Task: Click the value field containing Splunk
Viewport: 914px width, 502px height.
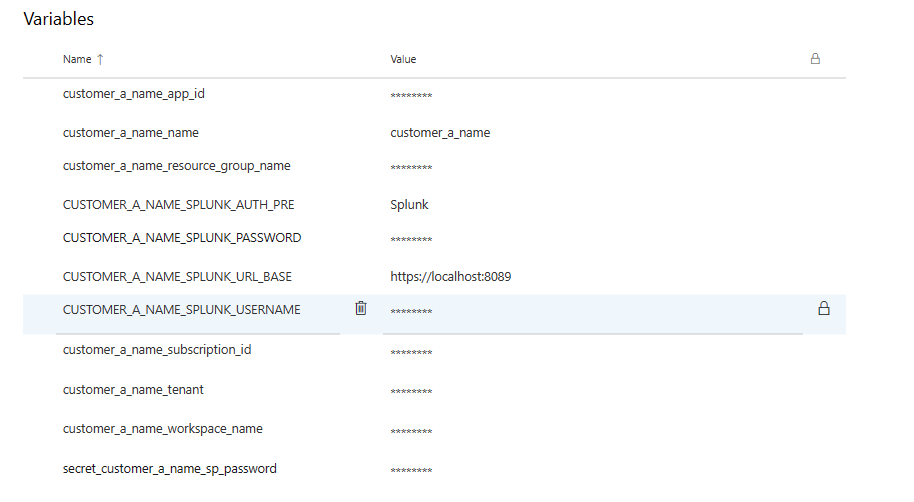Action: point(409,205)
